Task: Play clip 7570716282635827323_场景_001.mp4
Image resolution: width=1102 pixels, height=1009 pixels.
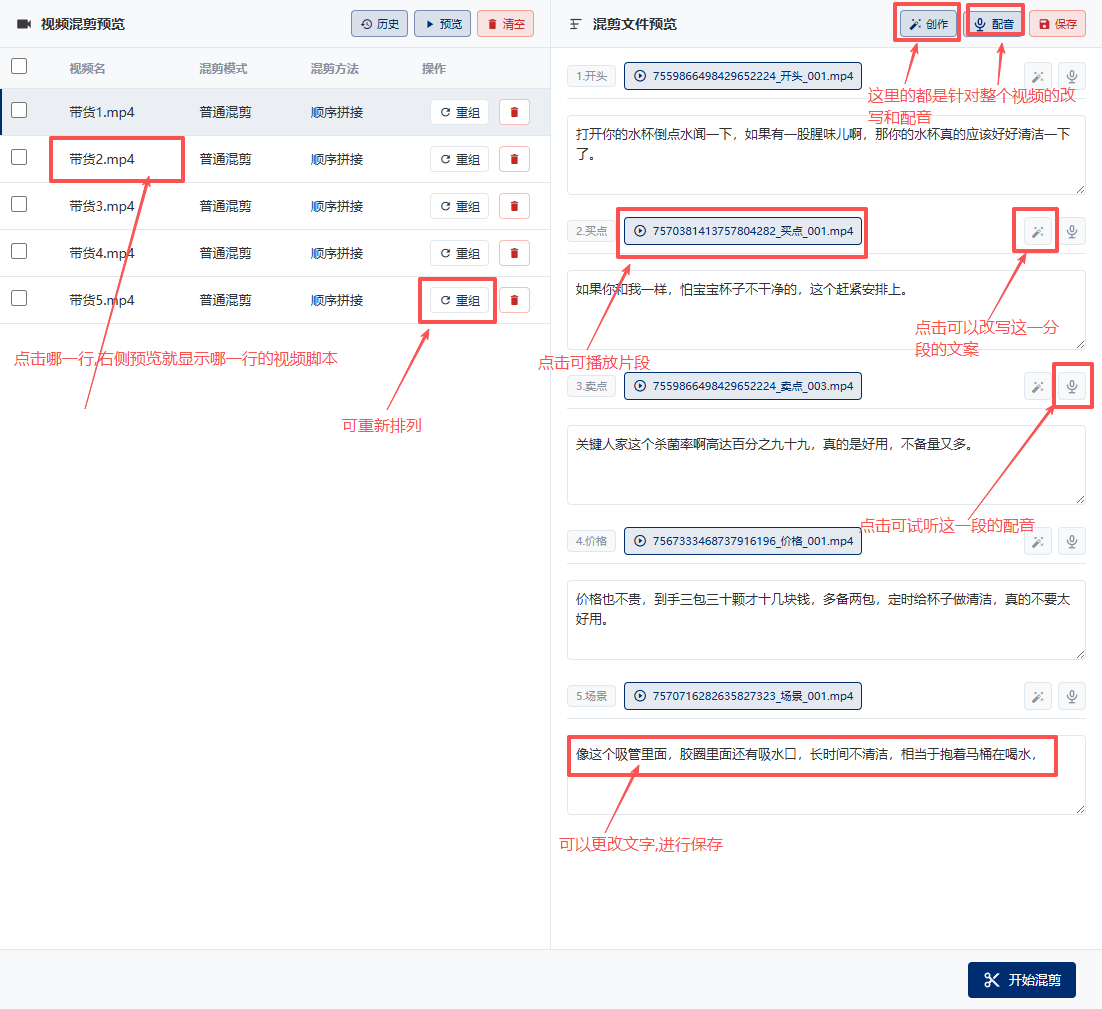Action: pyautogui.click(x=743, y=696)
